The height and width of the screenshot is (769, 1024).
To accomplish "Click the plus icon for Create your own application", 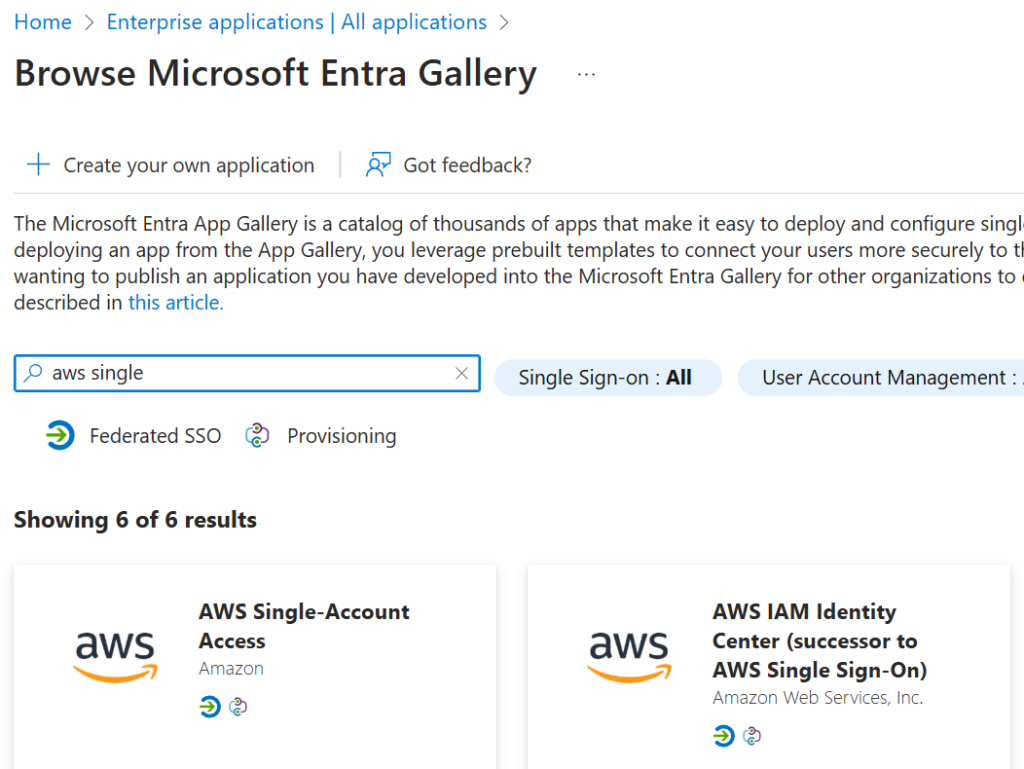I will 38,165.
